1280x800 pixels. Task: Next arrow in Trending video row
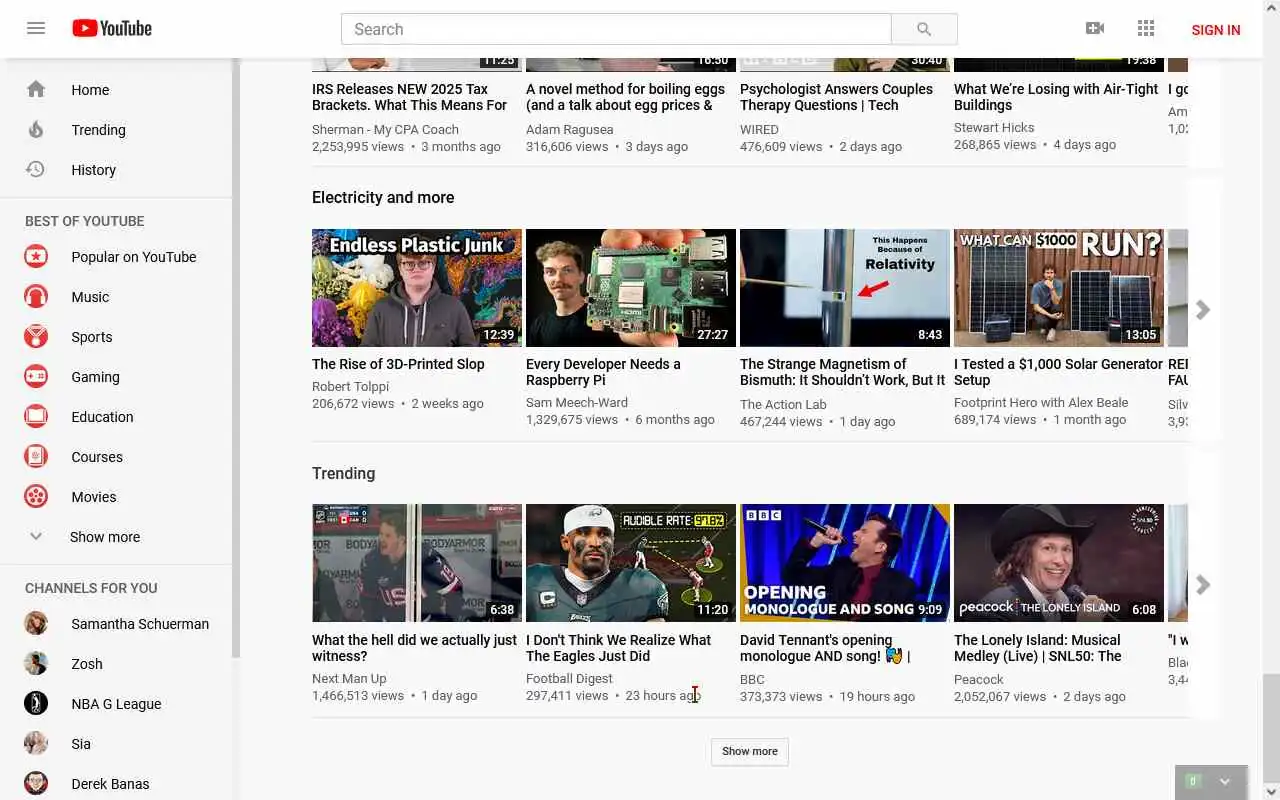1203,585
